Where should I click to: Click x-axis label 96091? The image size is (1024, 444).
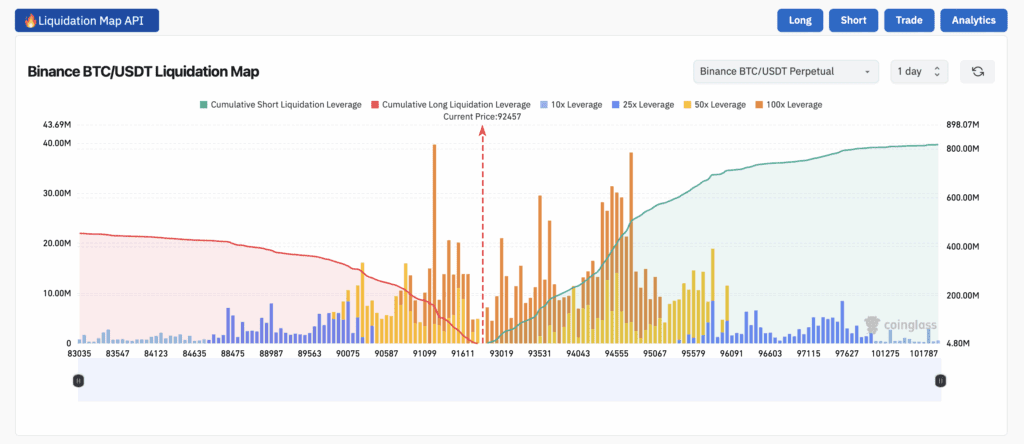coord(731,353)
